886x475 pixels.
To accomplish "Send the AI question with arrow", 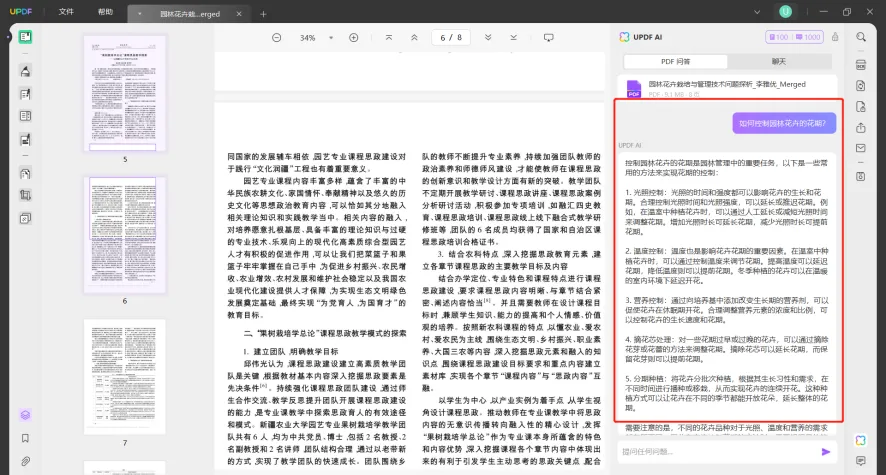I will click(826, 452).
